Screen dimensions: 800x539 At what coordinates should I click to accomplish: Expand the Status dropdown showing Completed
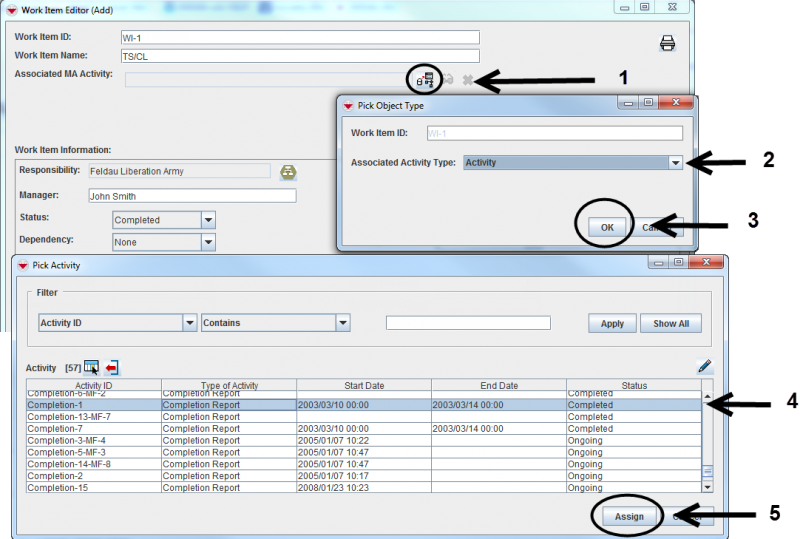[x=208, y=220]
